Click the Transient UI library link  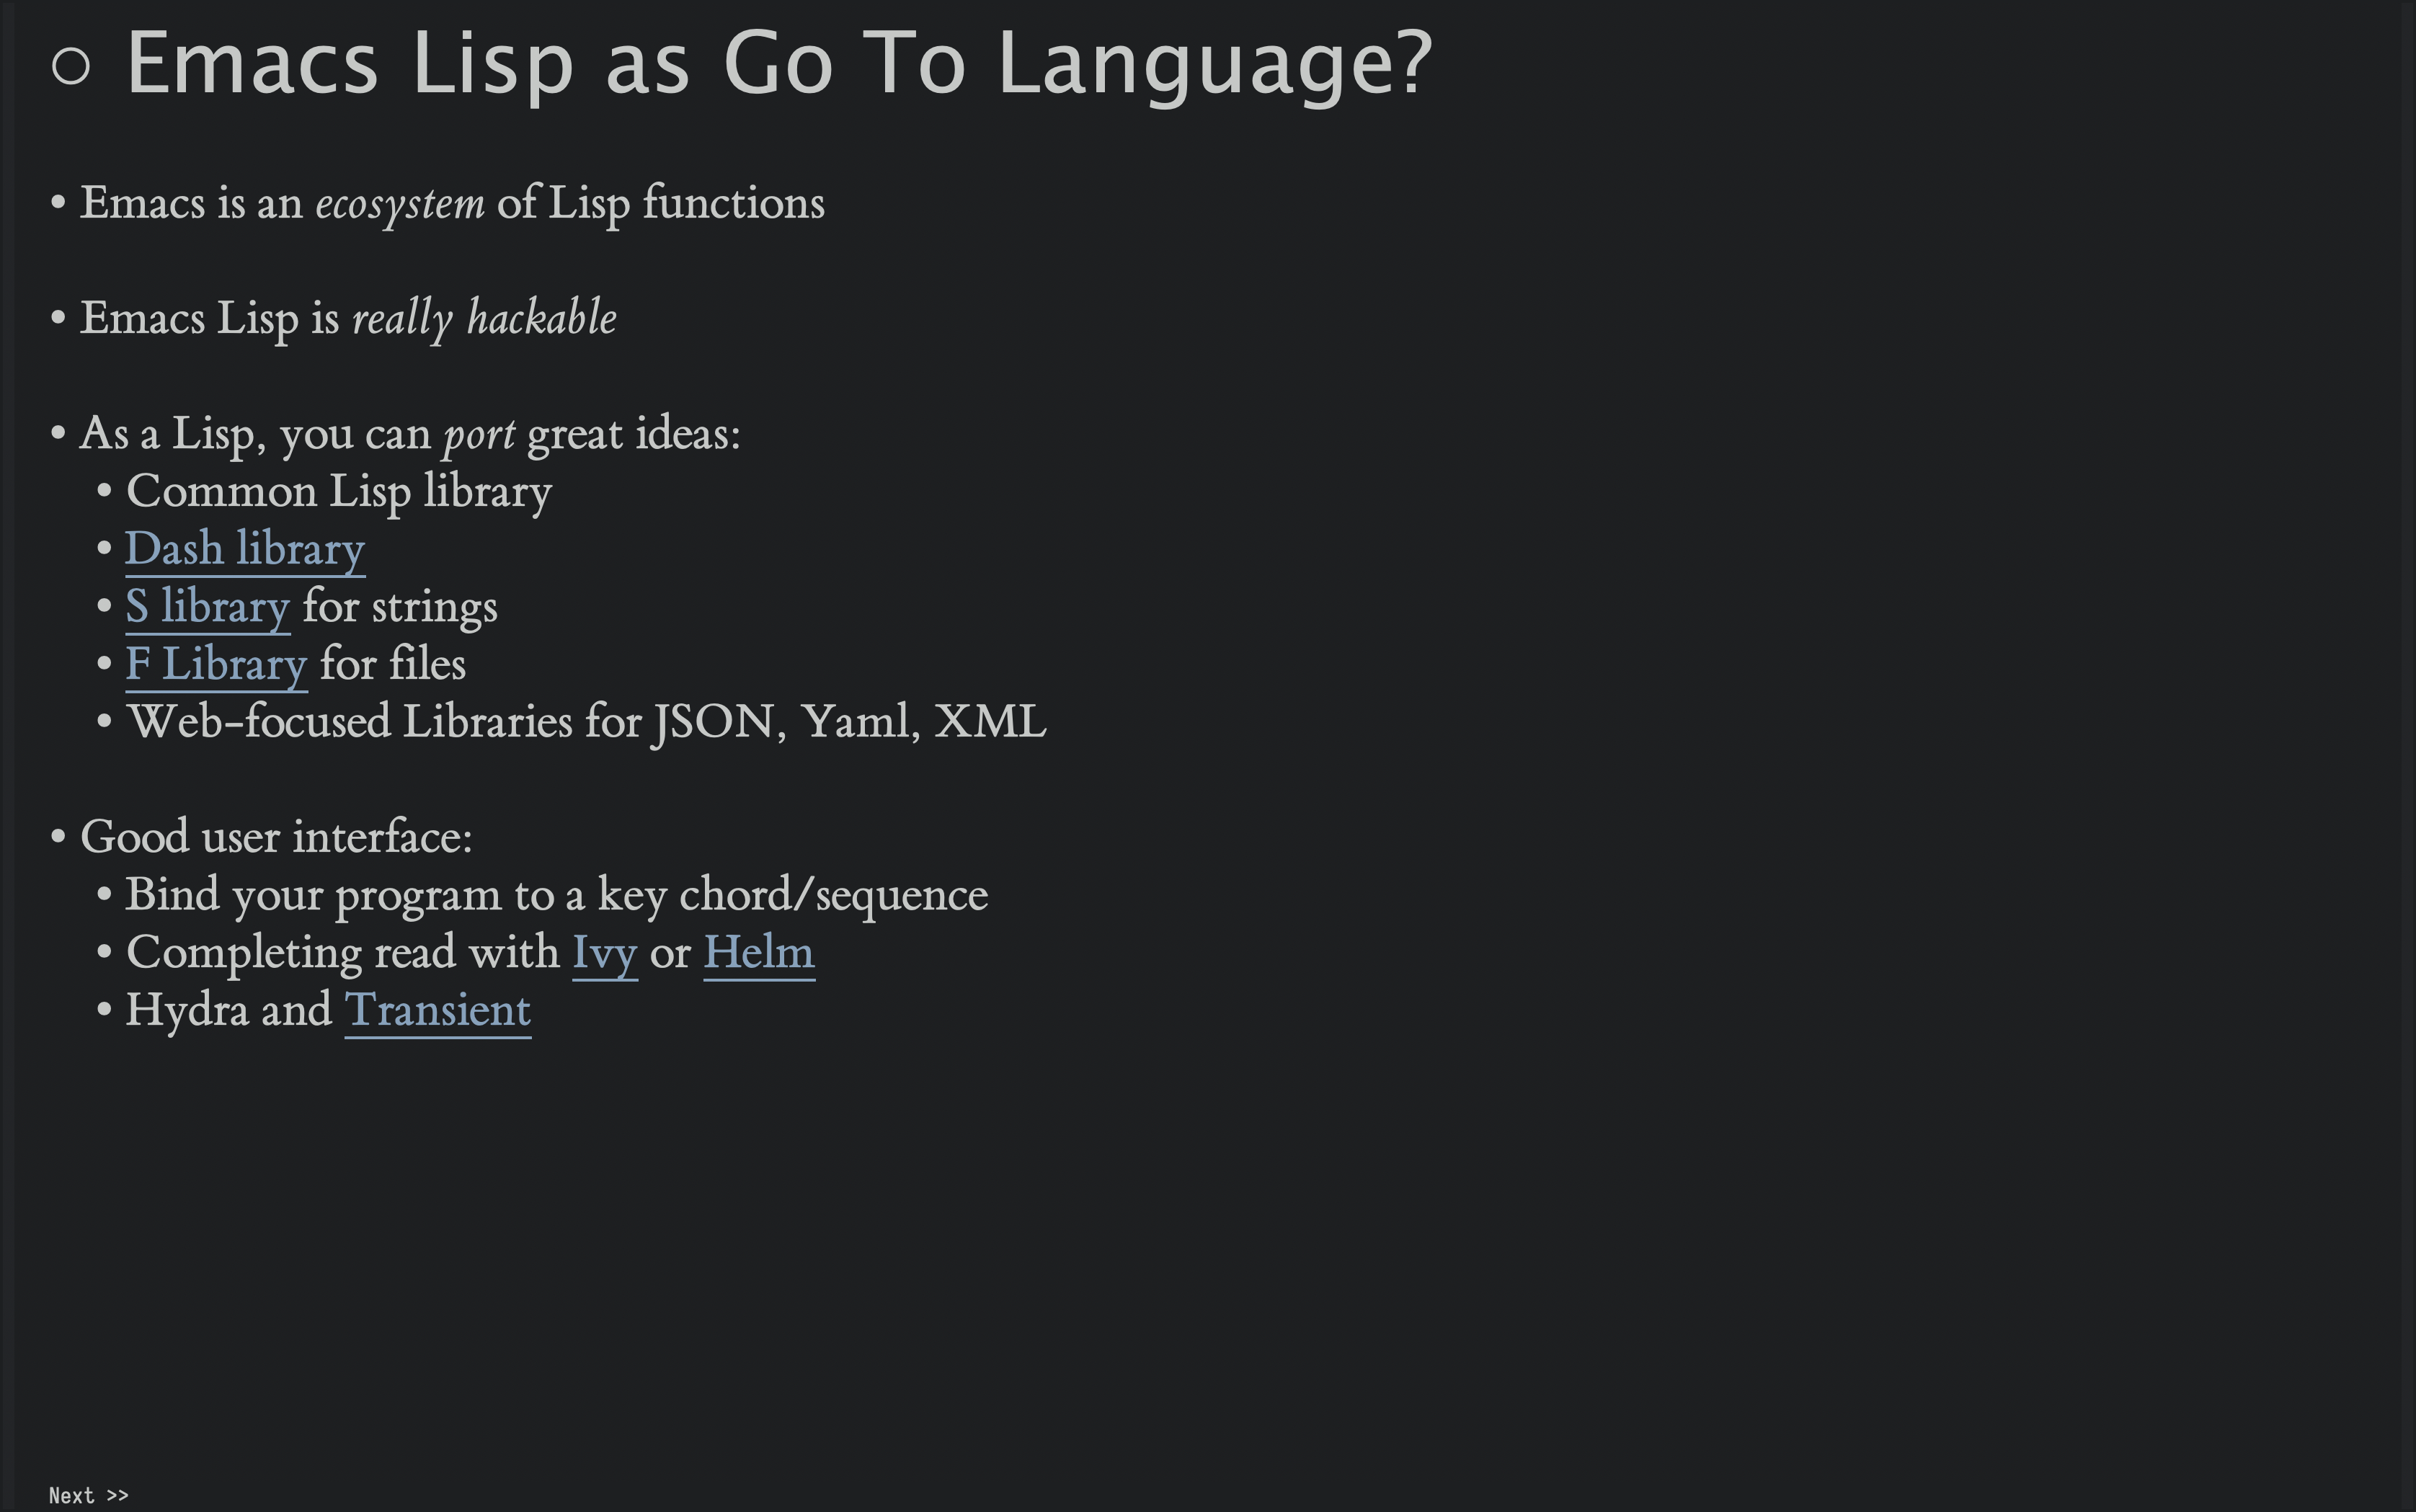click(x=438, y=1010)
